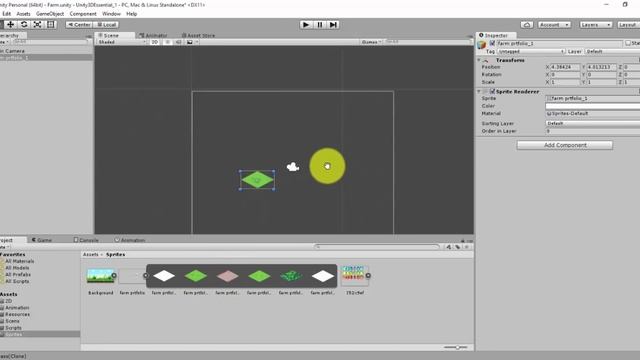Pause playback with the Pause button
640x360 pixels.
coord(320,24)
